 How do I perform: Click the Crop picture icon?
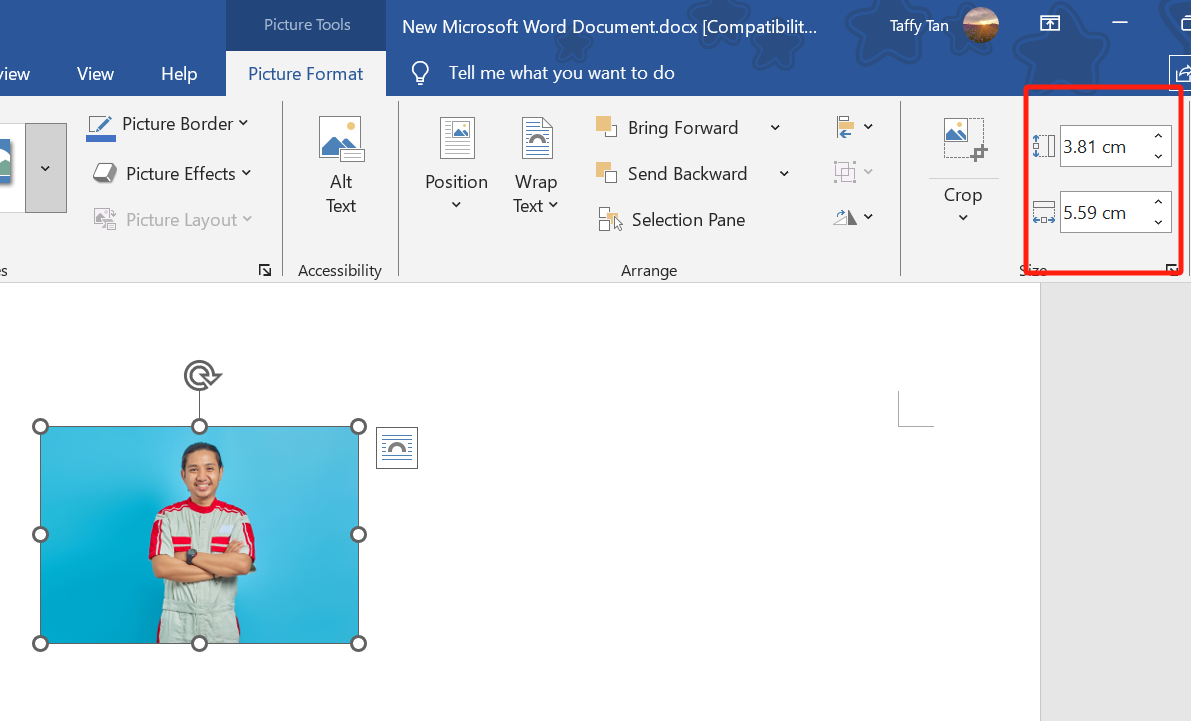point(964,139)
